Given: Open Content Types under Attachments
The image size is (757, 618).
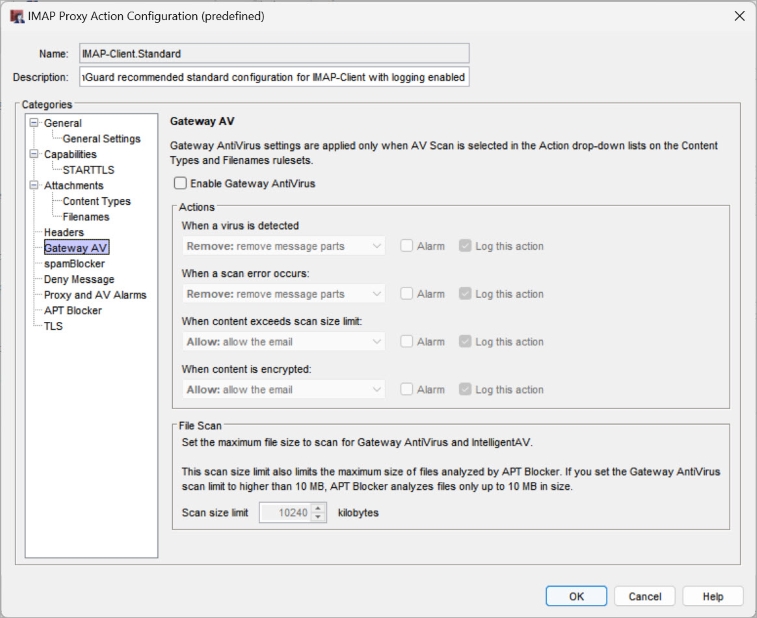Looking at the screenshot, I should [x=96, y=201].
